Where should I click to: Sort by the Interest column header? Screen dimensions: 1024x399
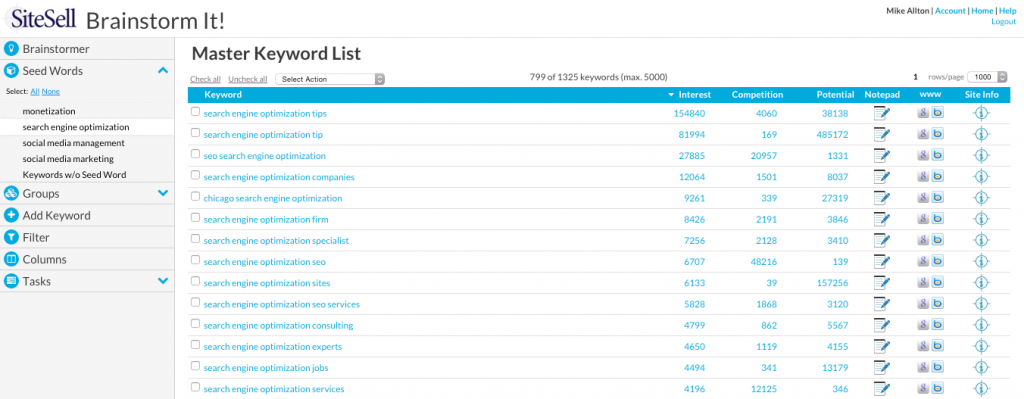tap(694, 95)
